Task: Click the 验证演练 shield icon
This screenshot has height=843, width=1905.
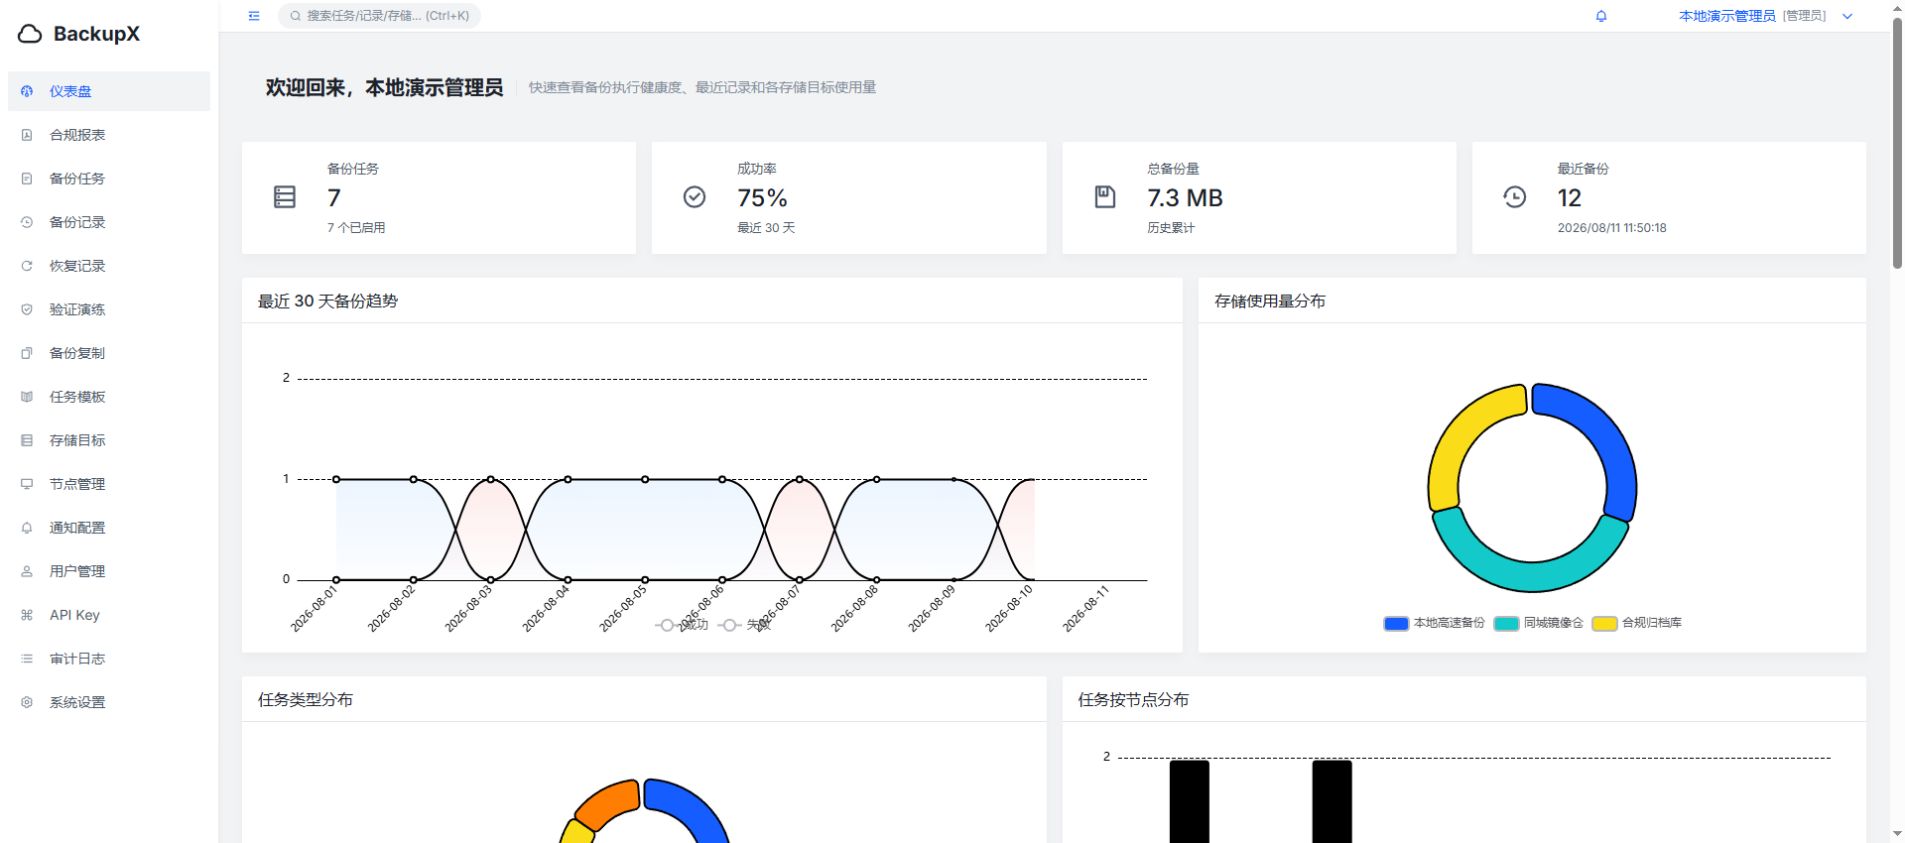Action: [27, 310]
